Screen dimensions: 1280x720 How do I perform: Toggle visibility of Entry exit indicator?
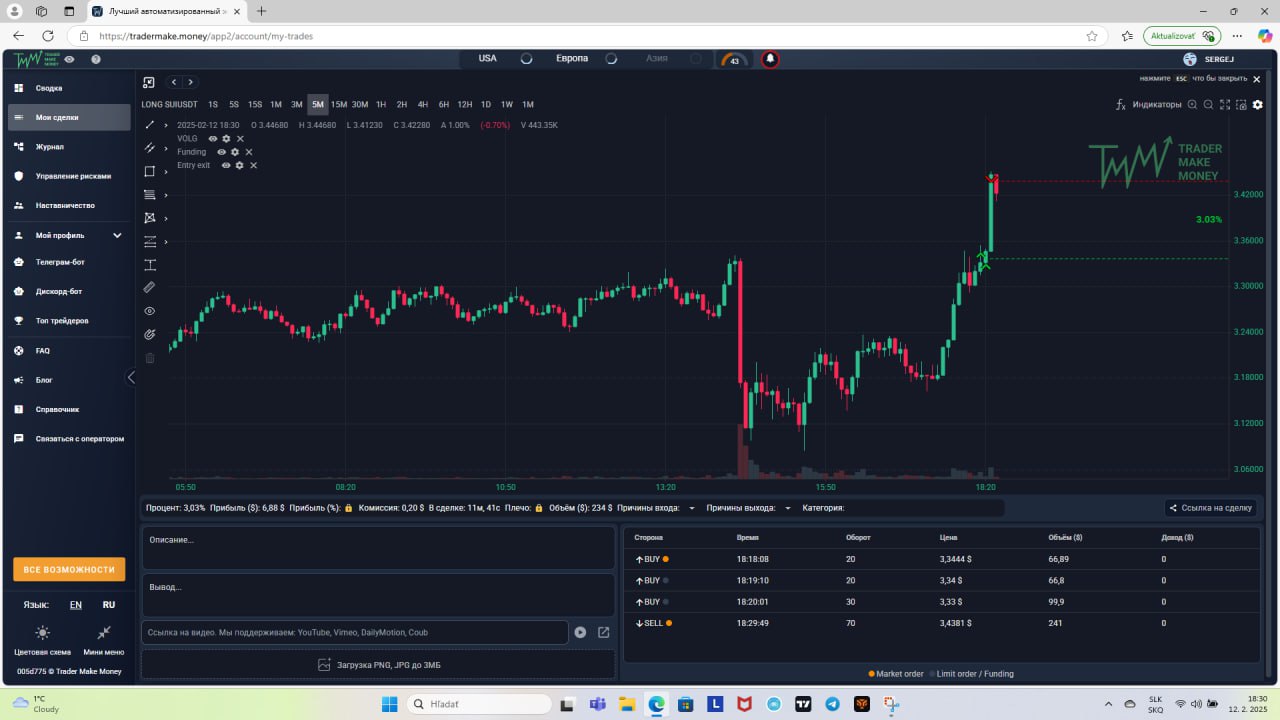226,165
